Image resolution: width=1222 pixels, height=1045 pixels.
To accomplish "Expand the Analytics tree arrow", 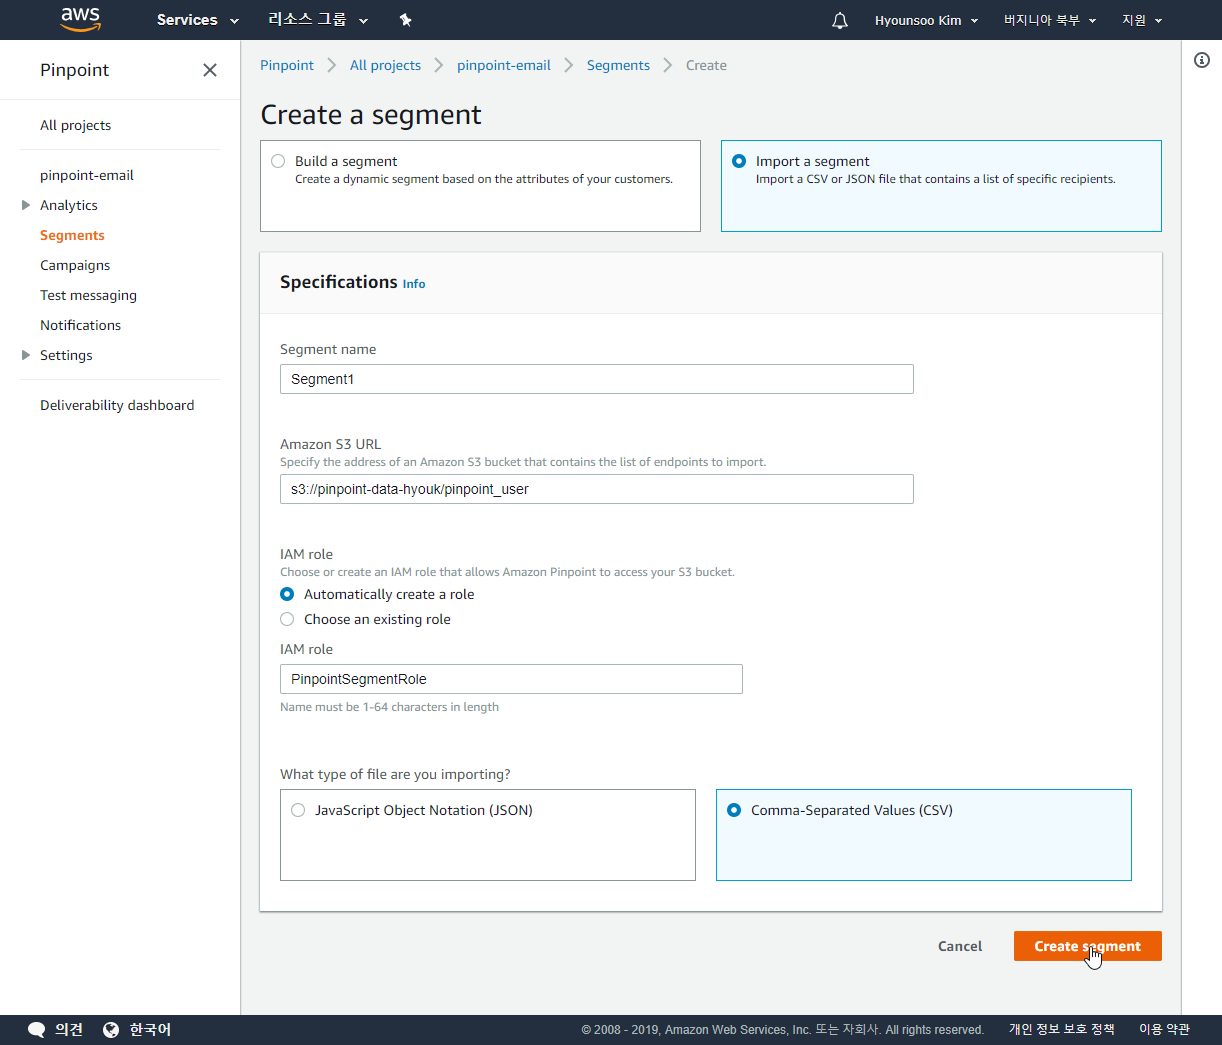I will tap(26, 205).
